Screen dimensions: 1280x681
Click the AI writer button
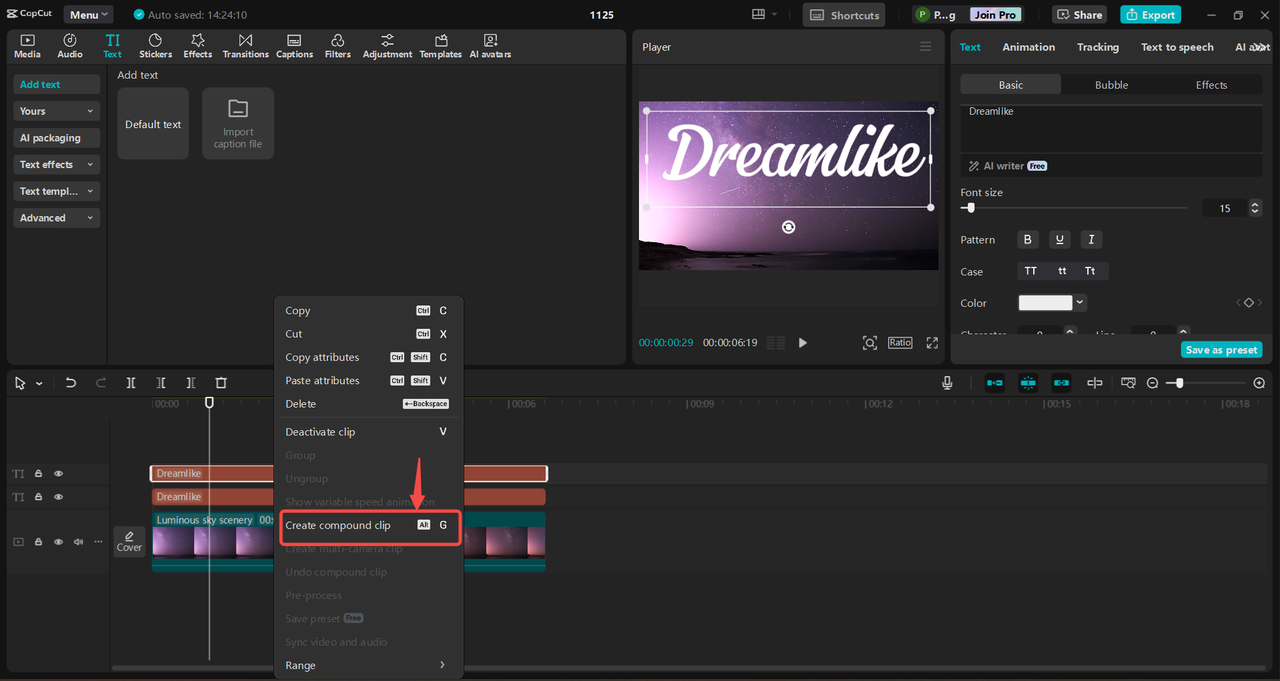tap(1007, 166)
